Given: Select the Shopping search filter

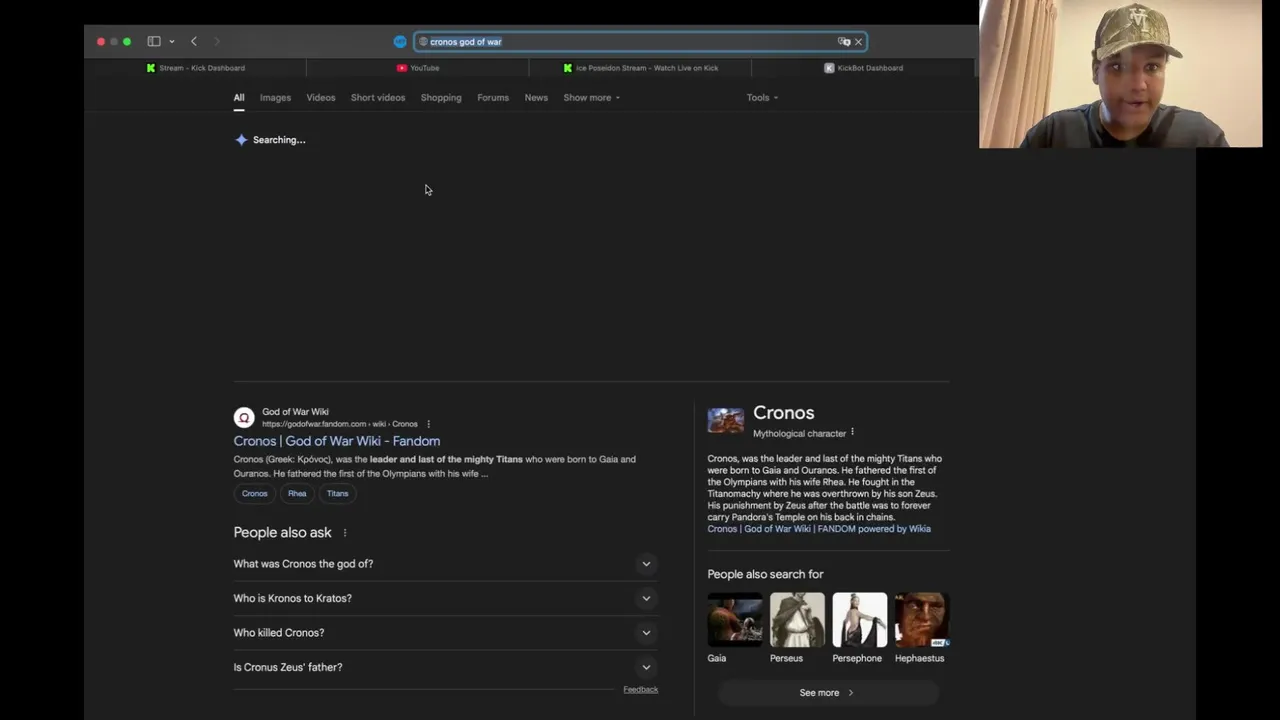Looking at the screenshot, I should click(441, 98).
